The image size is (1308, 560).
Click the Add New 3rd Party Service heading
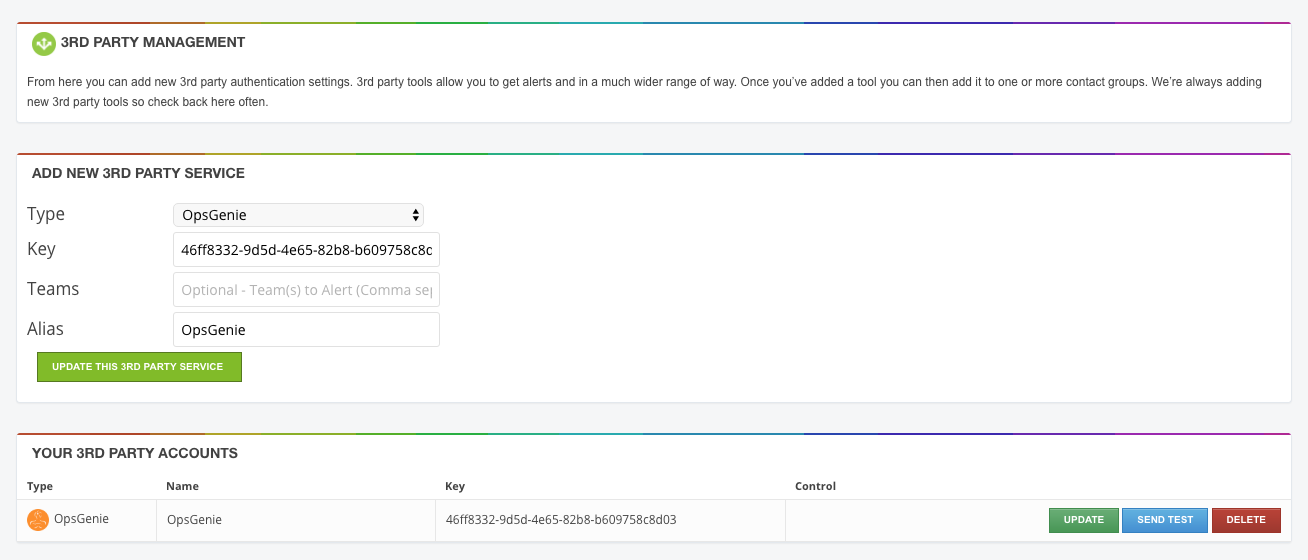pos(138,173)
